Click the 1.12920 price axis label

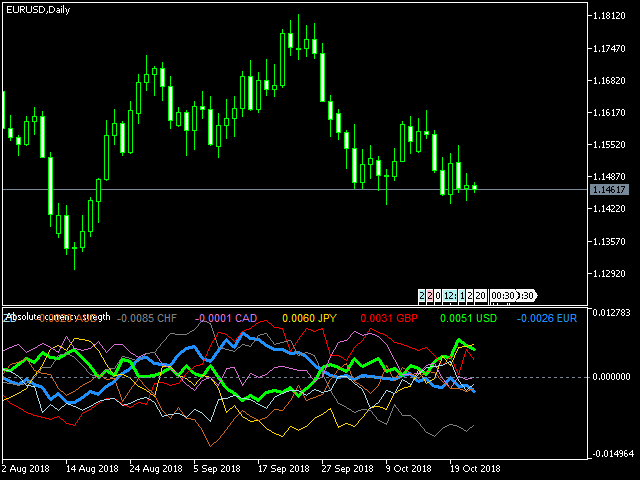pyautogui.click(x=609, y=274)
